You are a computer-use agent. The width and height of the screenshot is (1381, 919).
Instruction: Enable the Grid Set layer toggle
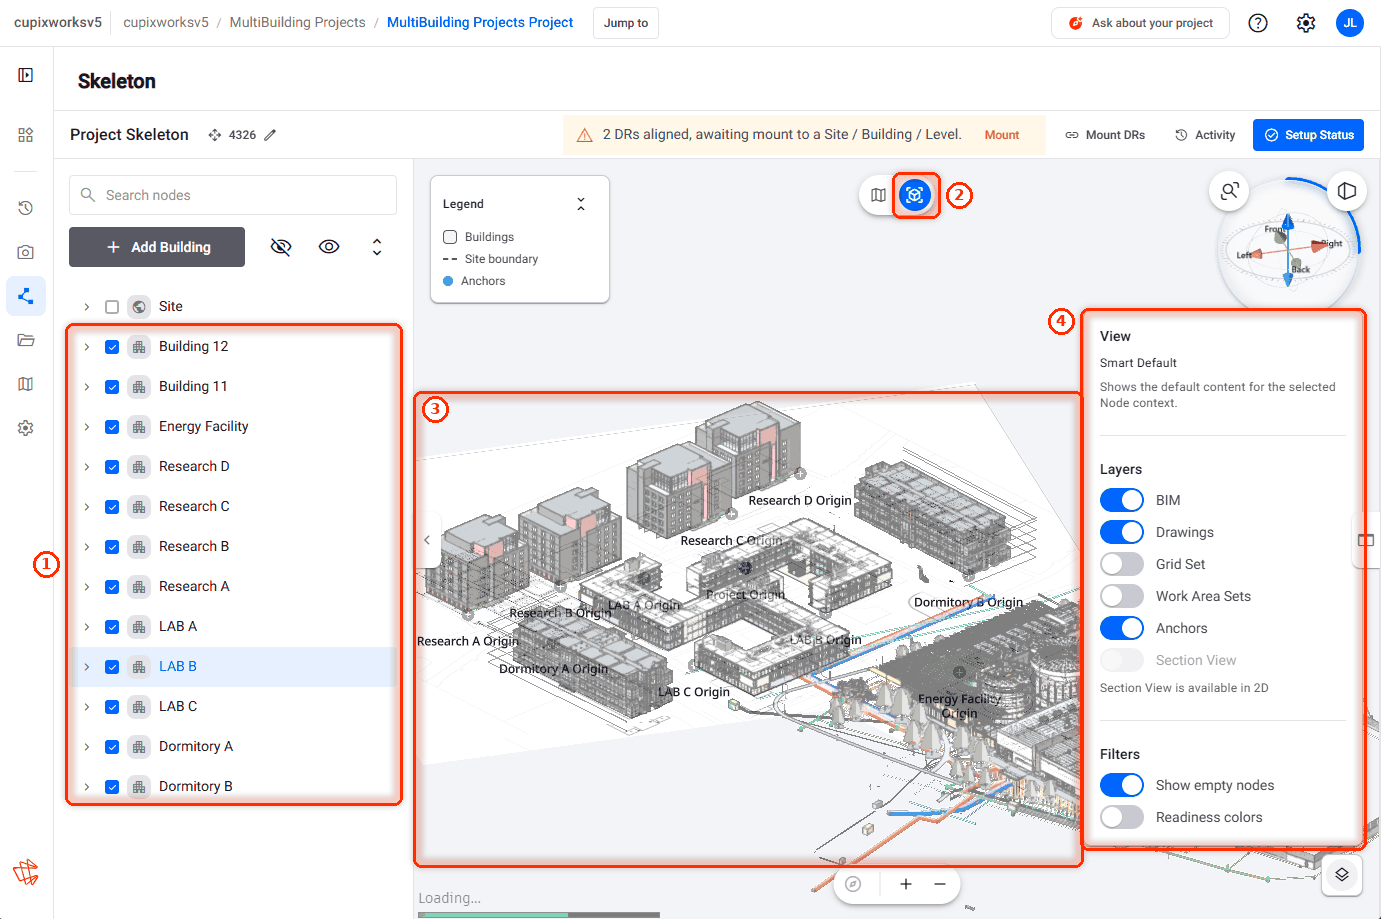[x=1122, y=564]
